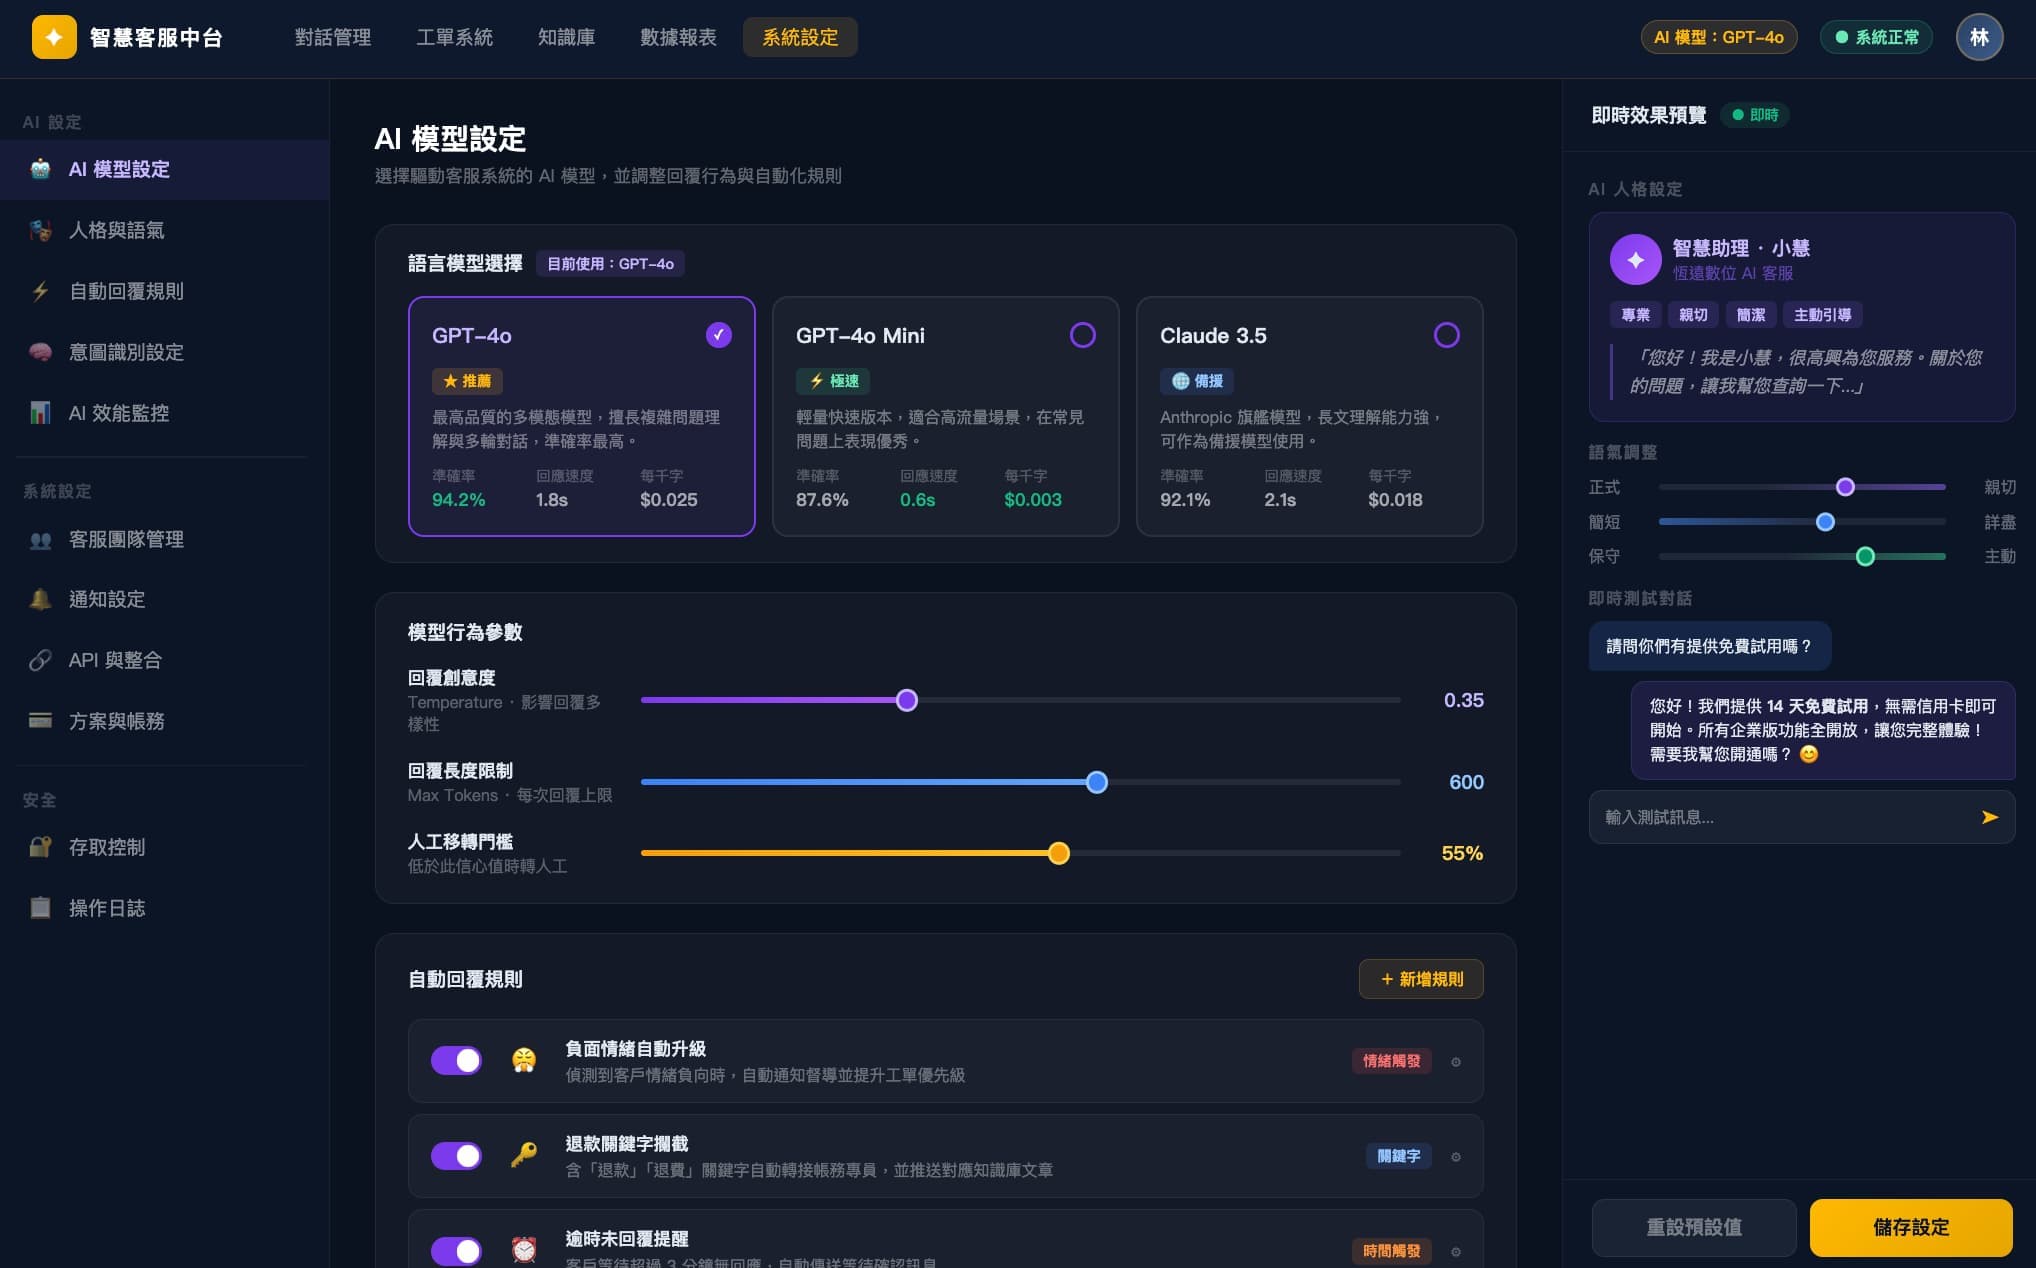
Task: Select the 意圖識別設定 brain icon
Action: point(40,352)
